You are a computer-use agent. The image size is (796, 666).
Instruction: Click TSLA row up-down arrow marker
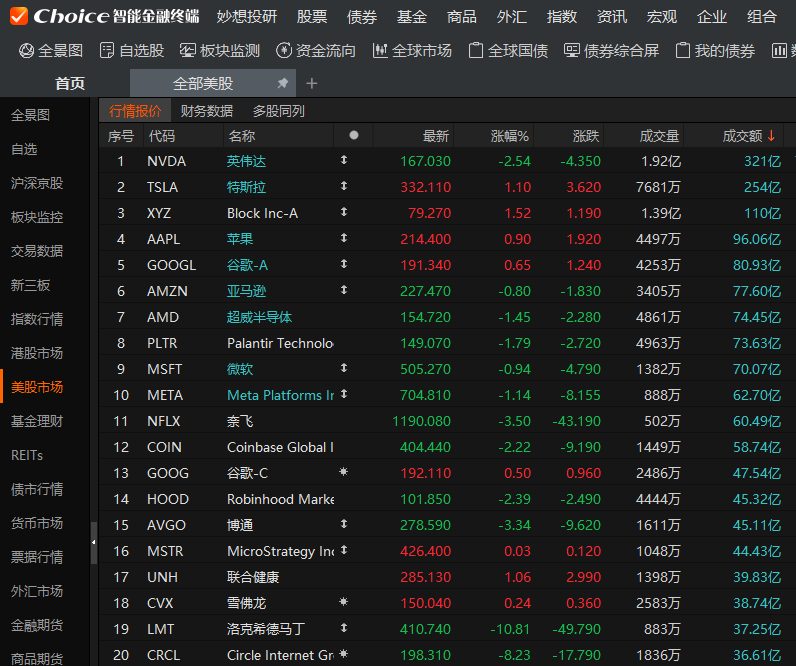(x=344, y=186)
